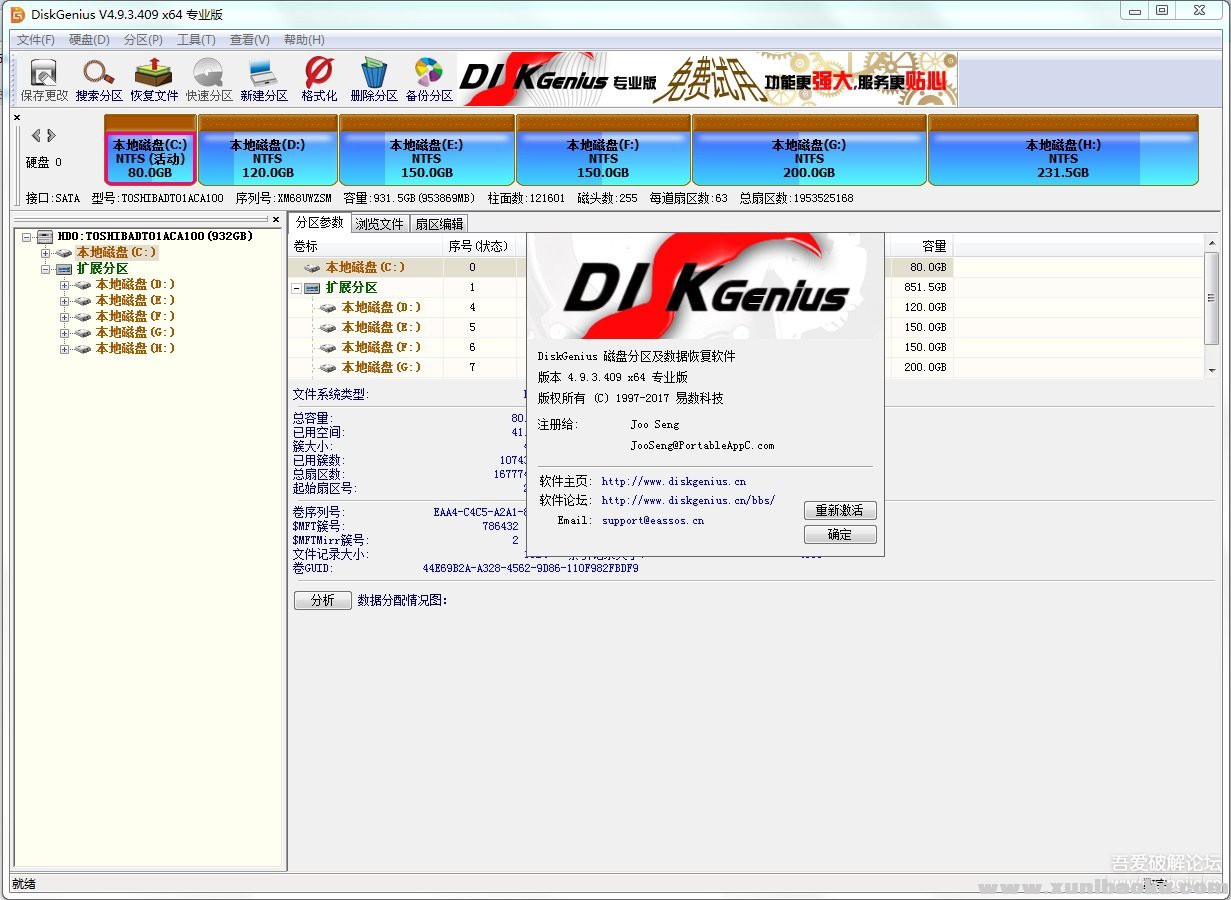Switch to the 浏览文件 tab
This screenshot has height=900, width=1231.
pos(379,224)
